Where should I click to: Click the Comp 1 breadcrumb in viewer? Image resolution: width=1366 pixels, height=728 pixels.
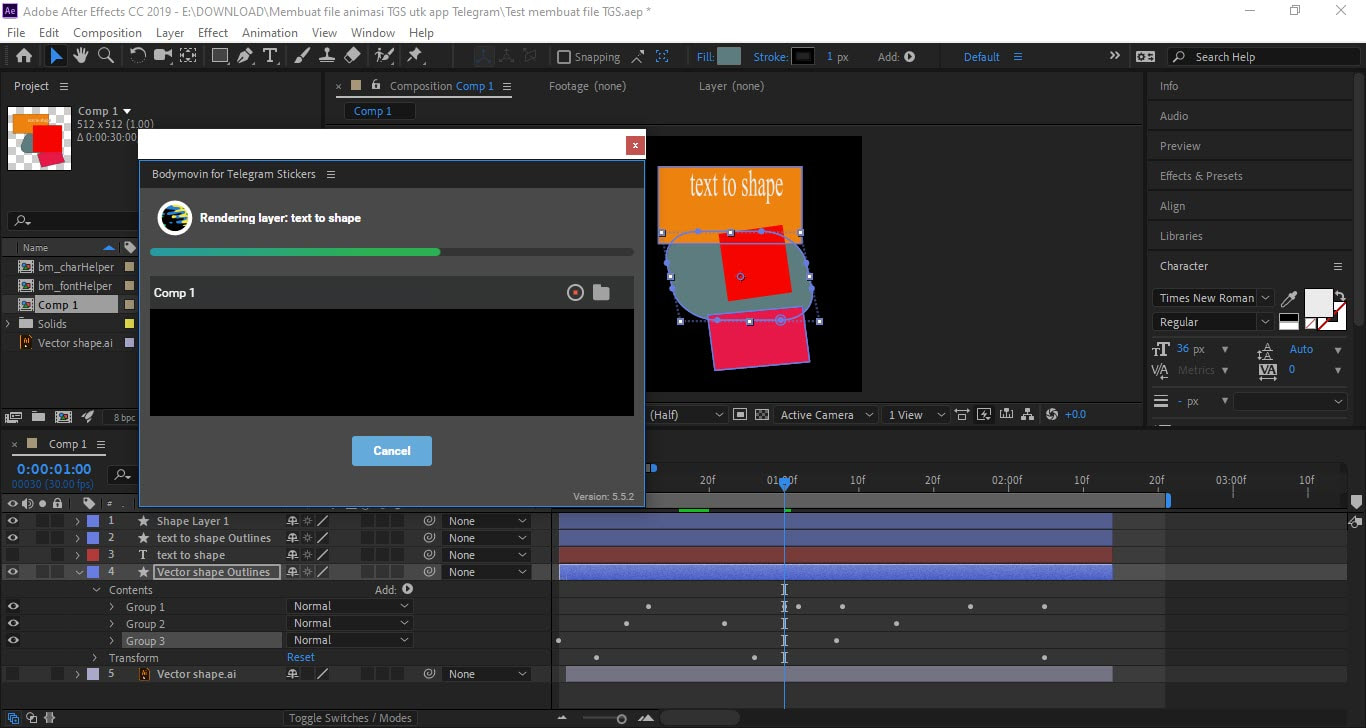tap(373, 111)
